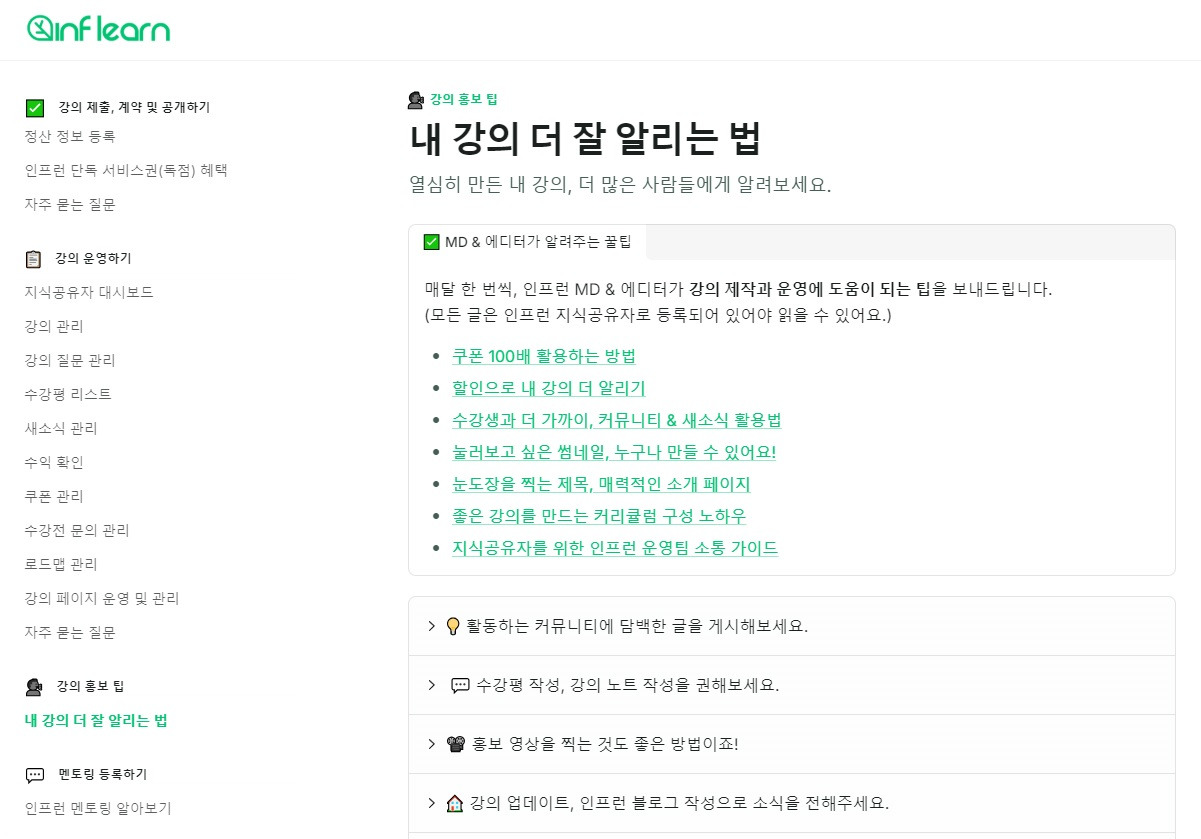Screen dimensions: 1201x839
Task: Open 지식공유자 대시보드 in sidebar
Action: tap(89, 292)
